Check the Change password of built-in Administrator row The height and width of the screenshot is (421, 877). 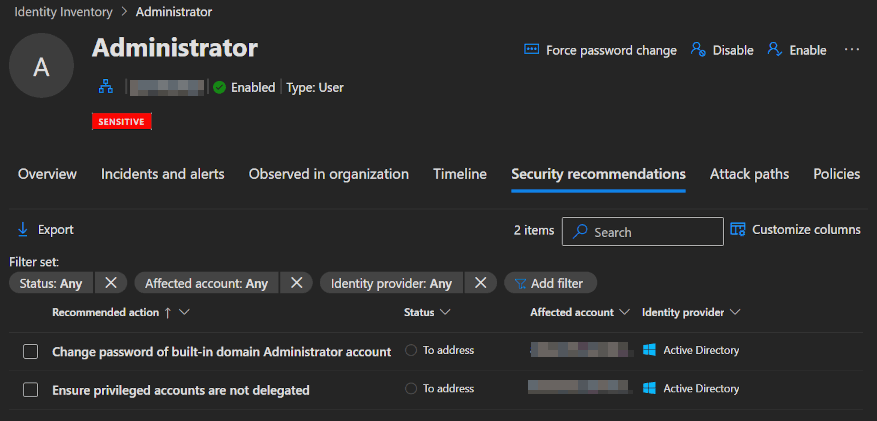(x=30, y=351)
